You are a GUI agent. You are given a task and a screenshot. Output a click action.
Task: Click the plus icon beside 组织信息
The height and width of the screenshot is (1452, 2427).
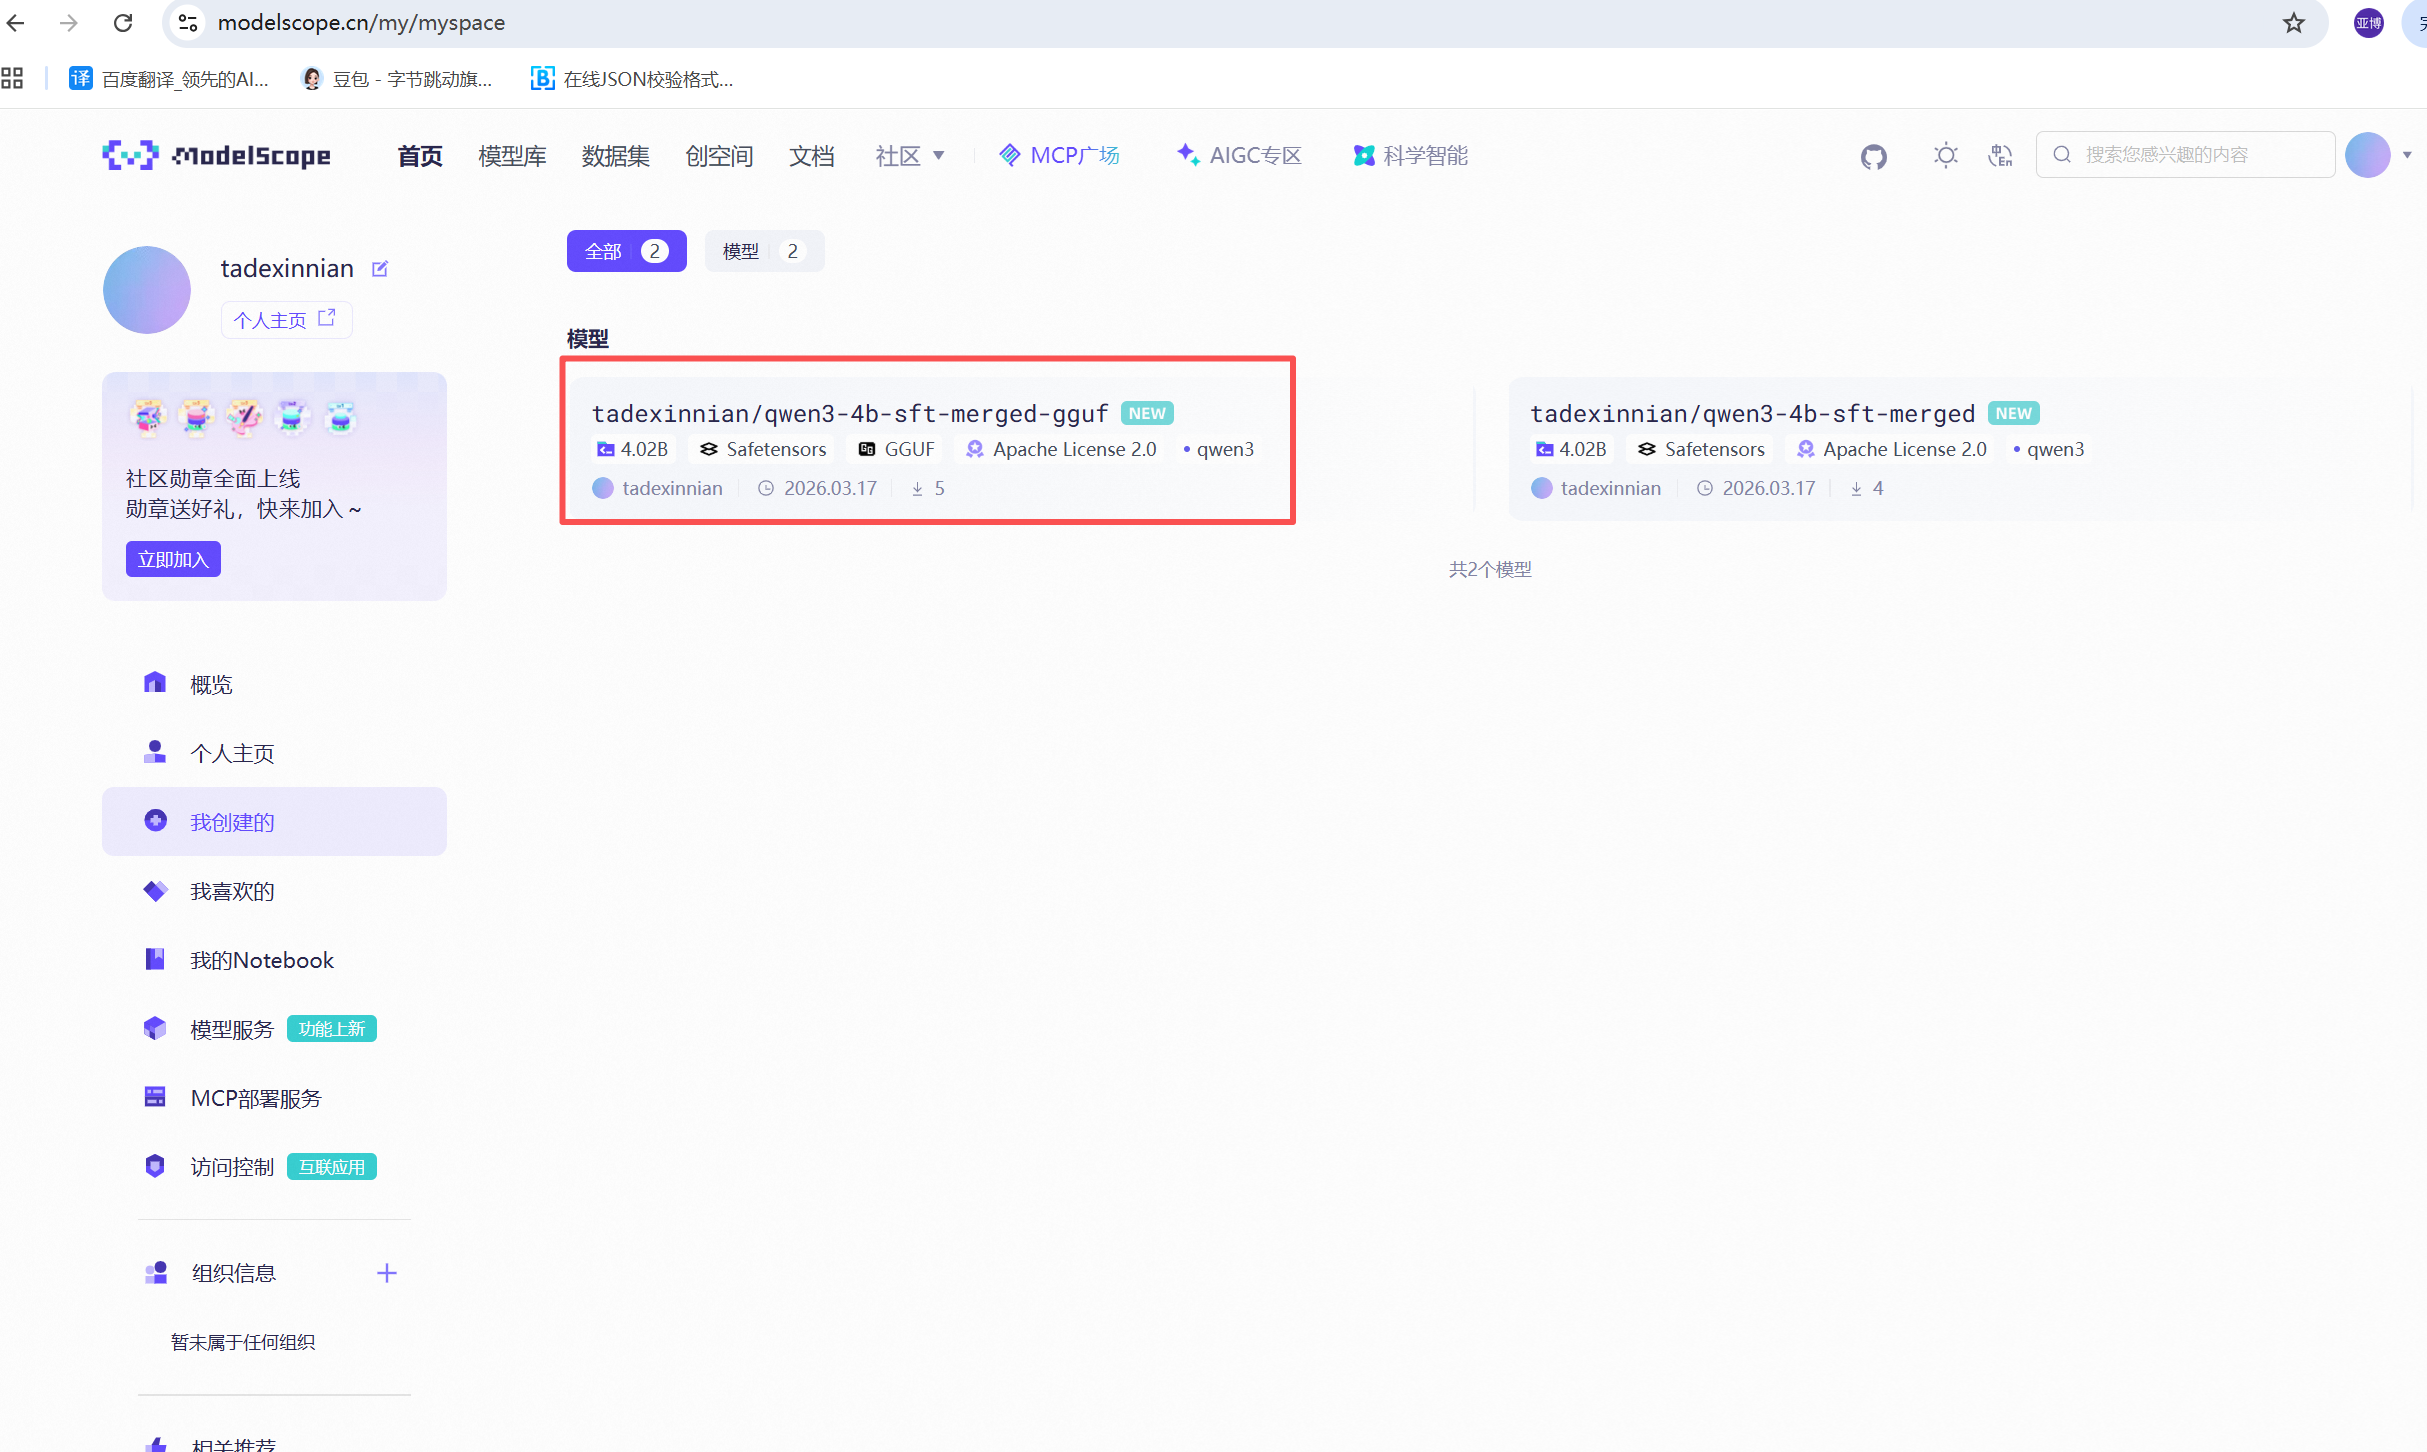pyautogui.click(x=386, y=1273)
